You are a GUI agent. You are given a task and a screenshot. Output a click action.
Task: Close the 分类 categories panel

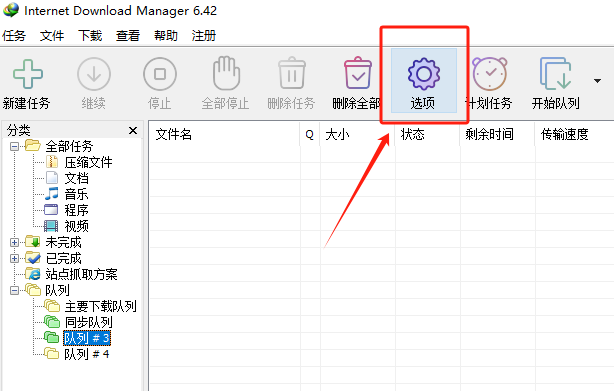pyautogui.click(x=133, y=130)
